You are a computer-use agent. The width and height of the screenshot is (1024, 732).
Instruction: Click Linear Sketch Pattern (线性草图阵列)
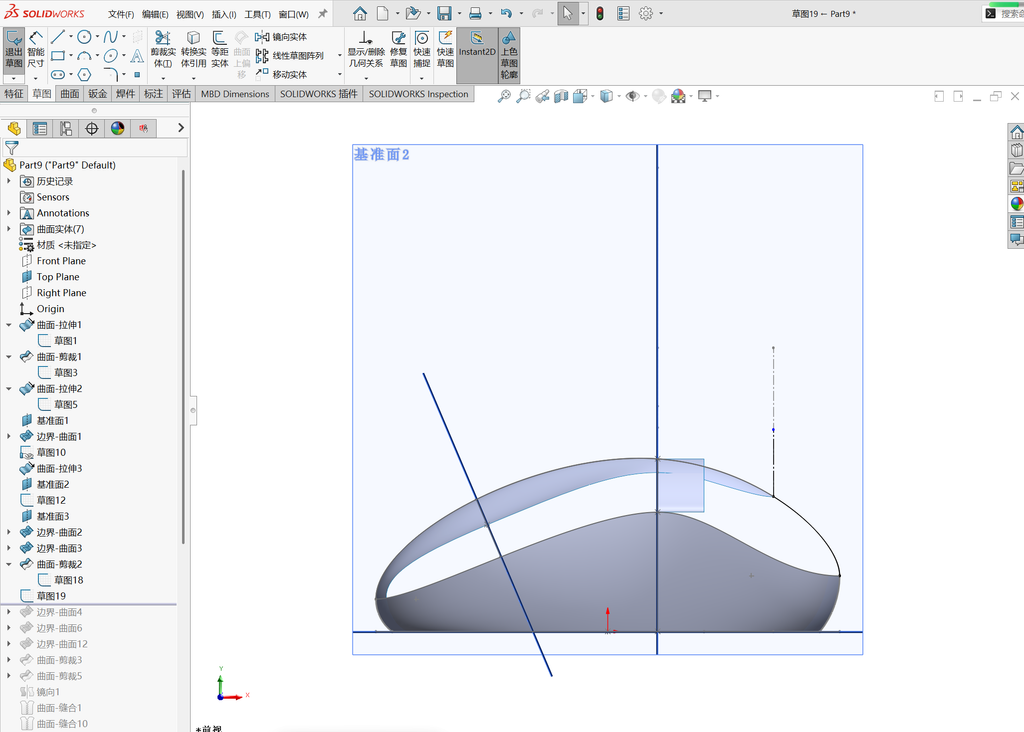(290, 56)
